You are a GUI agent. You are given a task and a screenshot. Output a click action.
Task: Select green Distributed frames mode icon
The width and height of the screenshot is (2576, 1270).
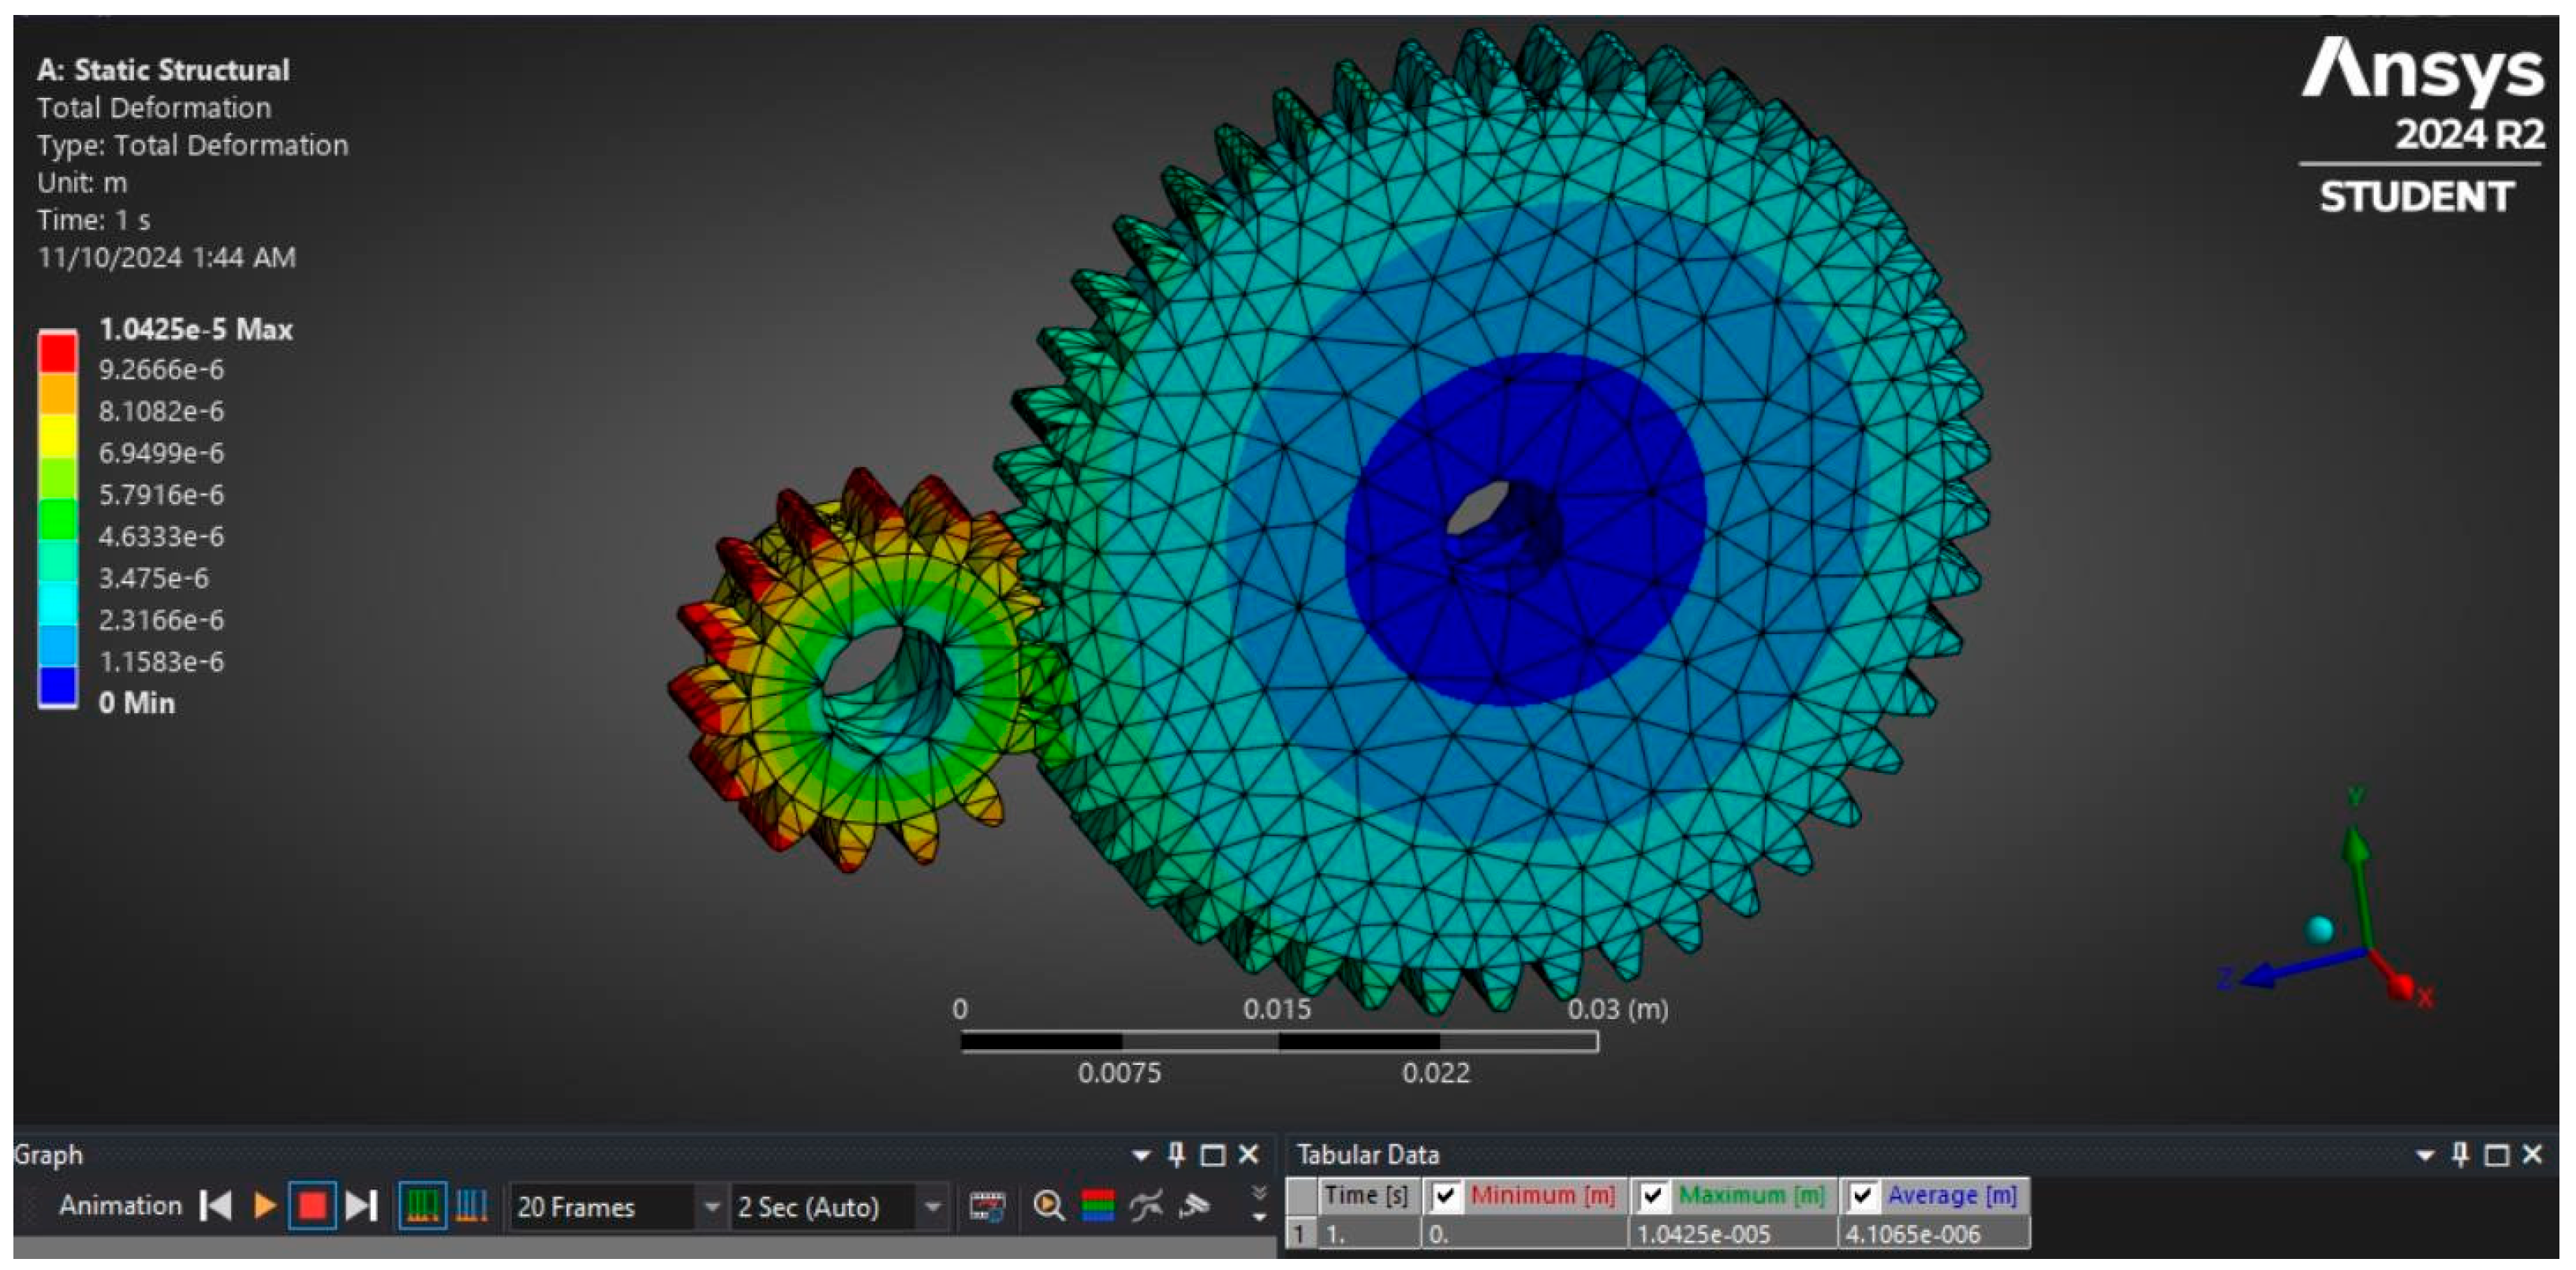tap(422, 1206)
